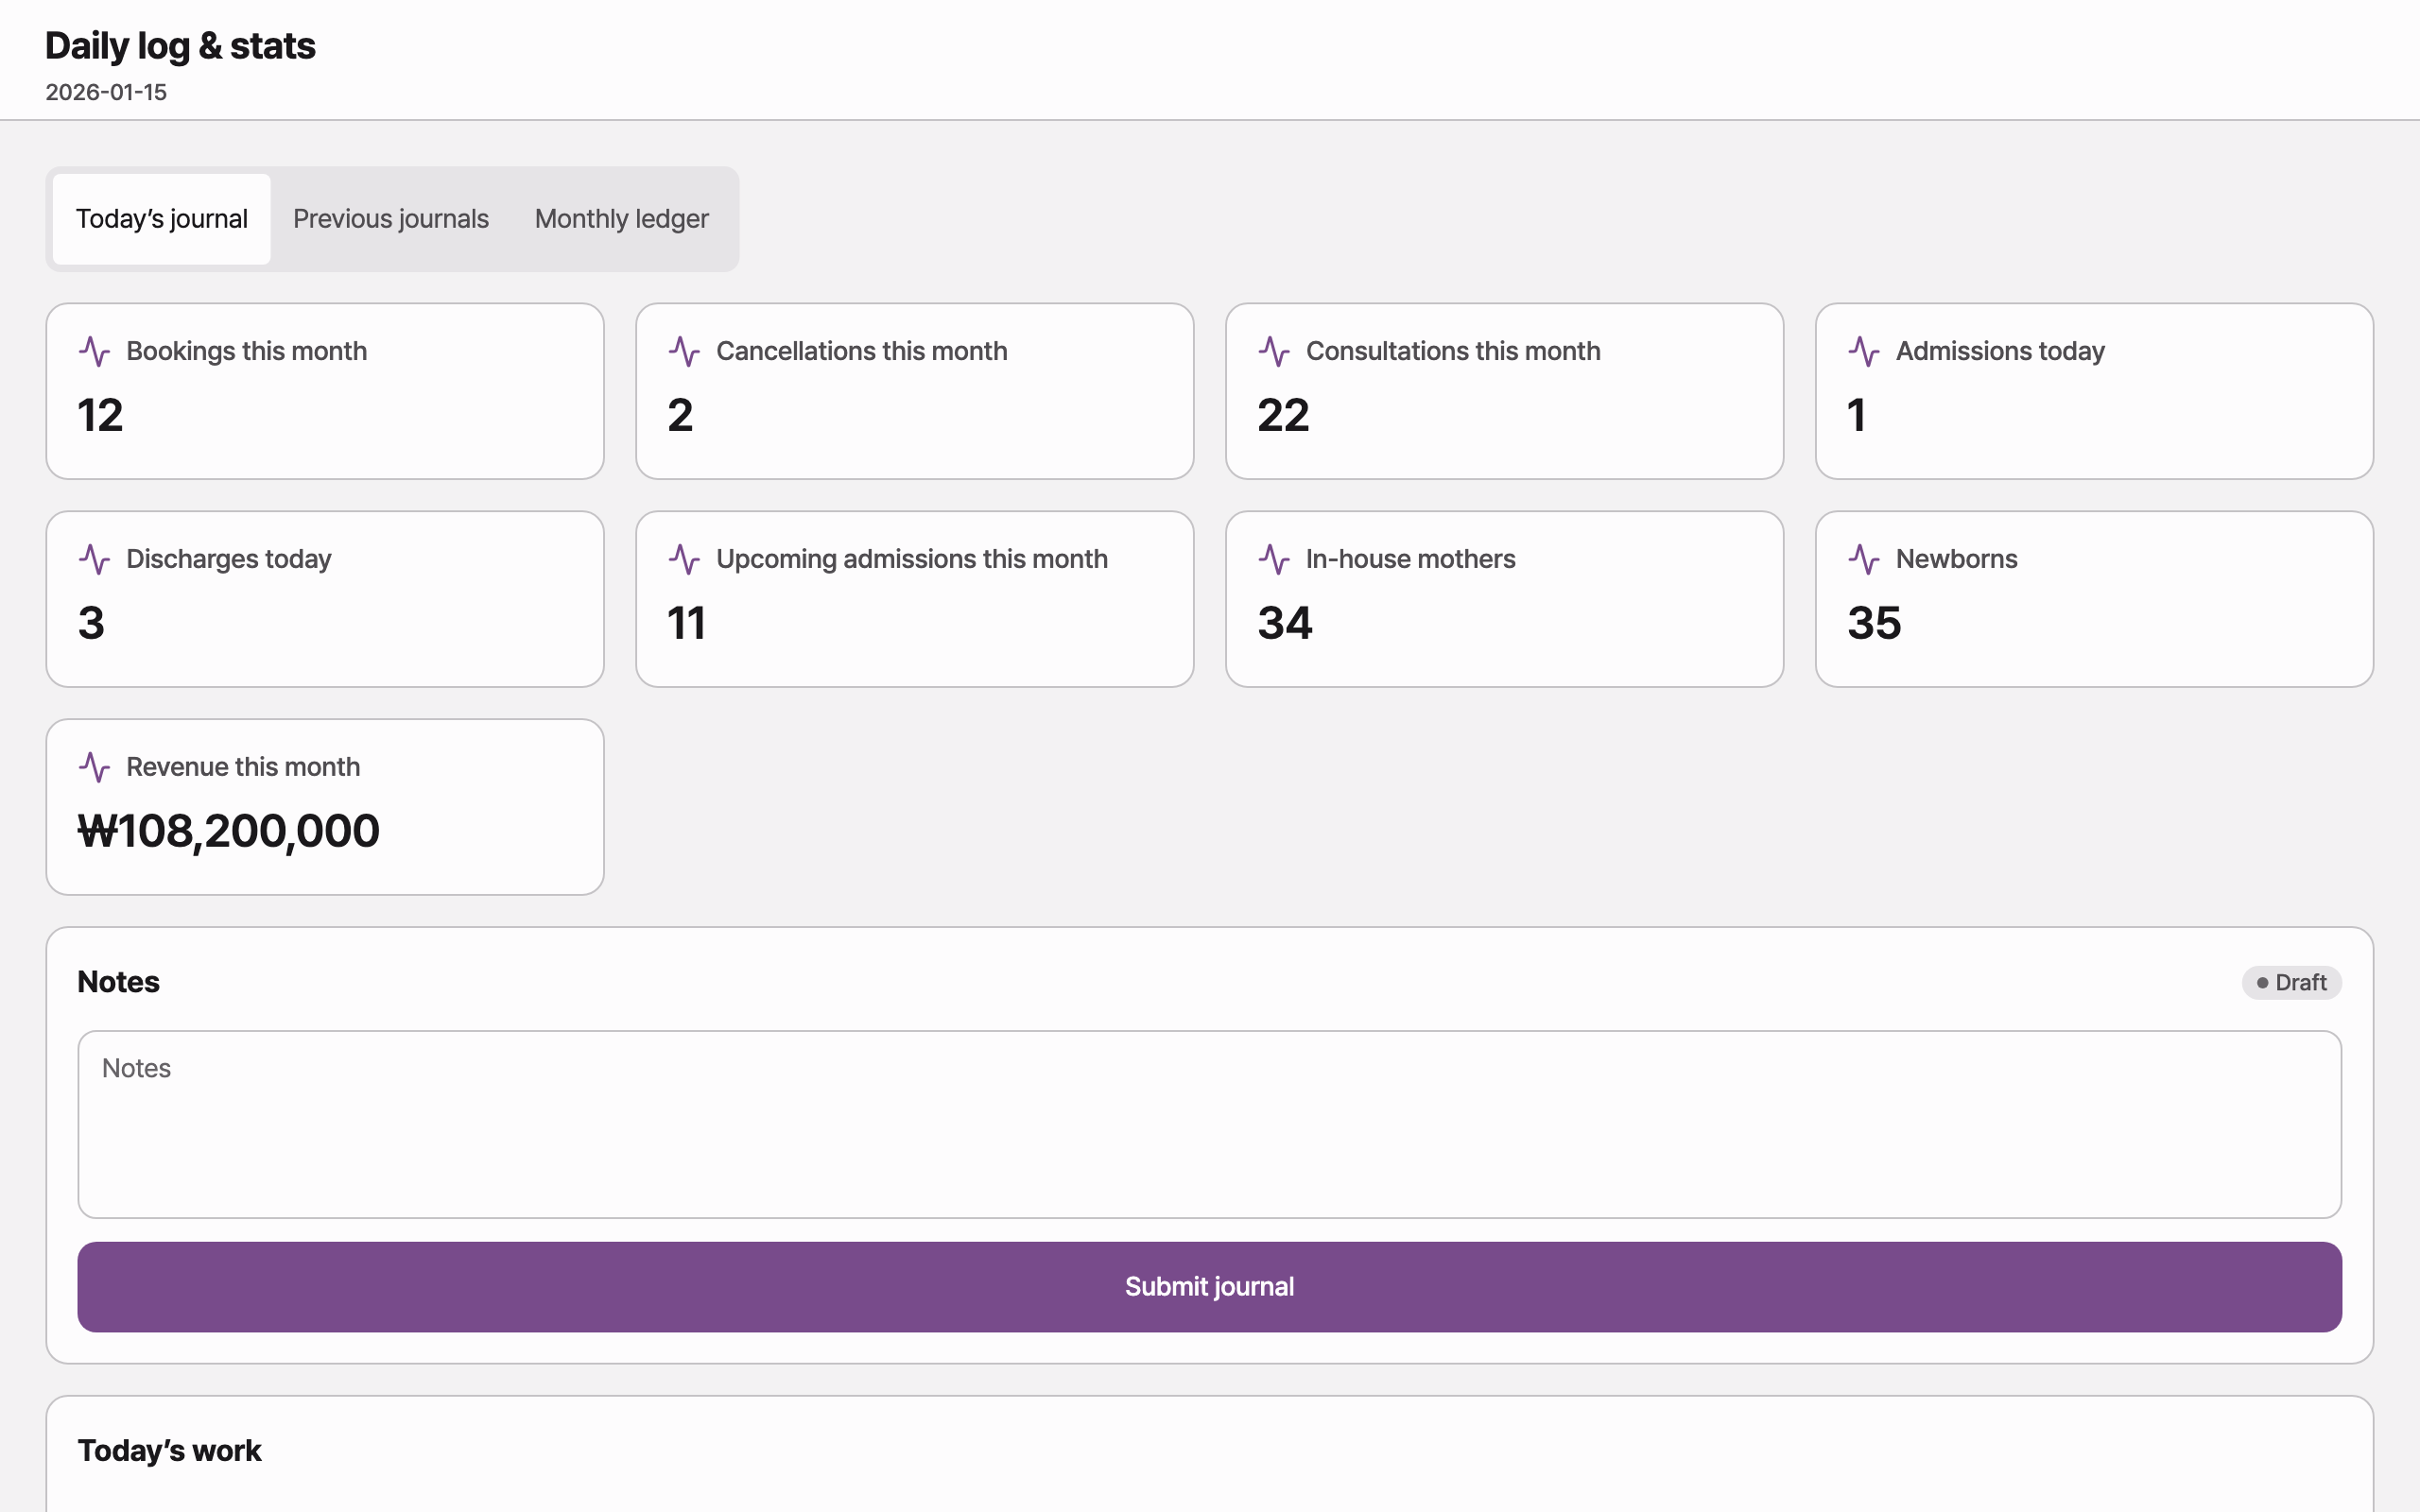Click the pulse icon beside Bookings this month
The width and height of the screenshot is (2420, 1512).
(x=94, y=351)
